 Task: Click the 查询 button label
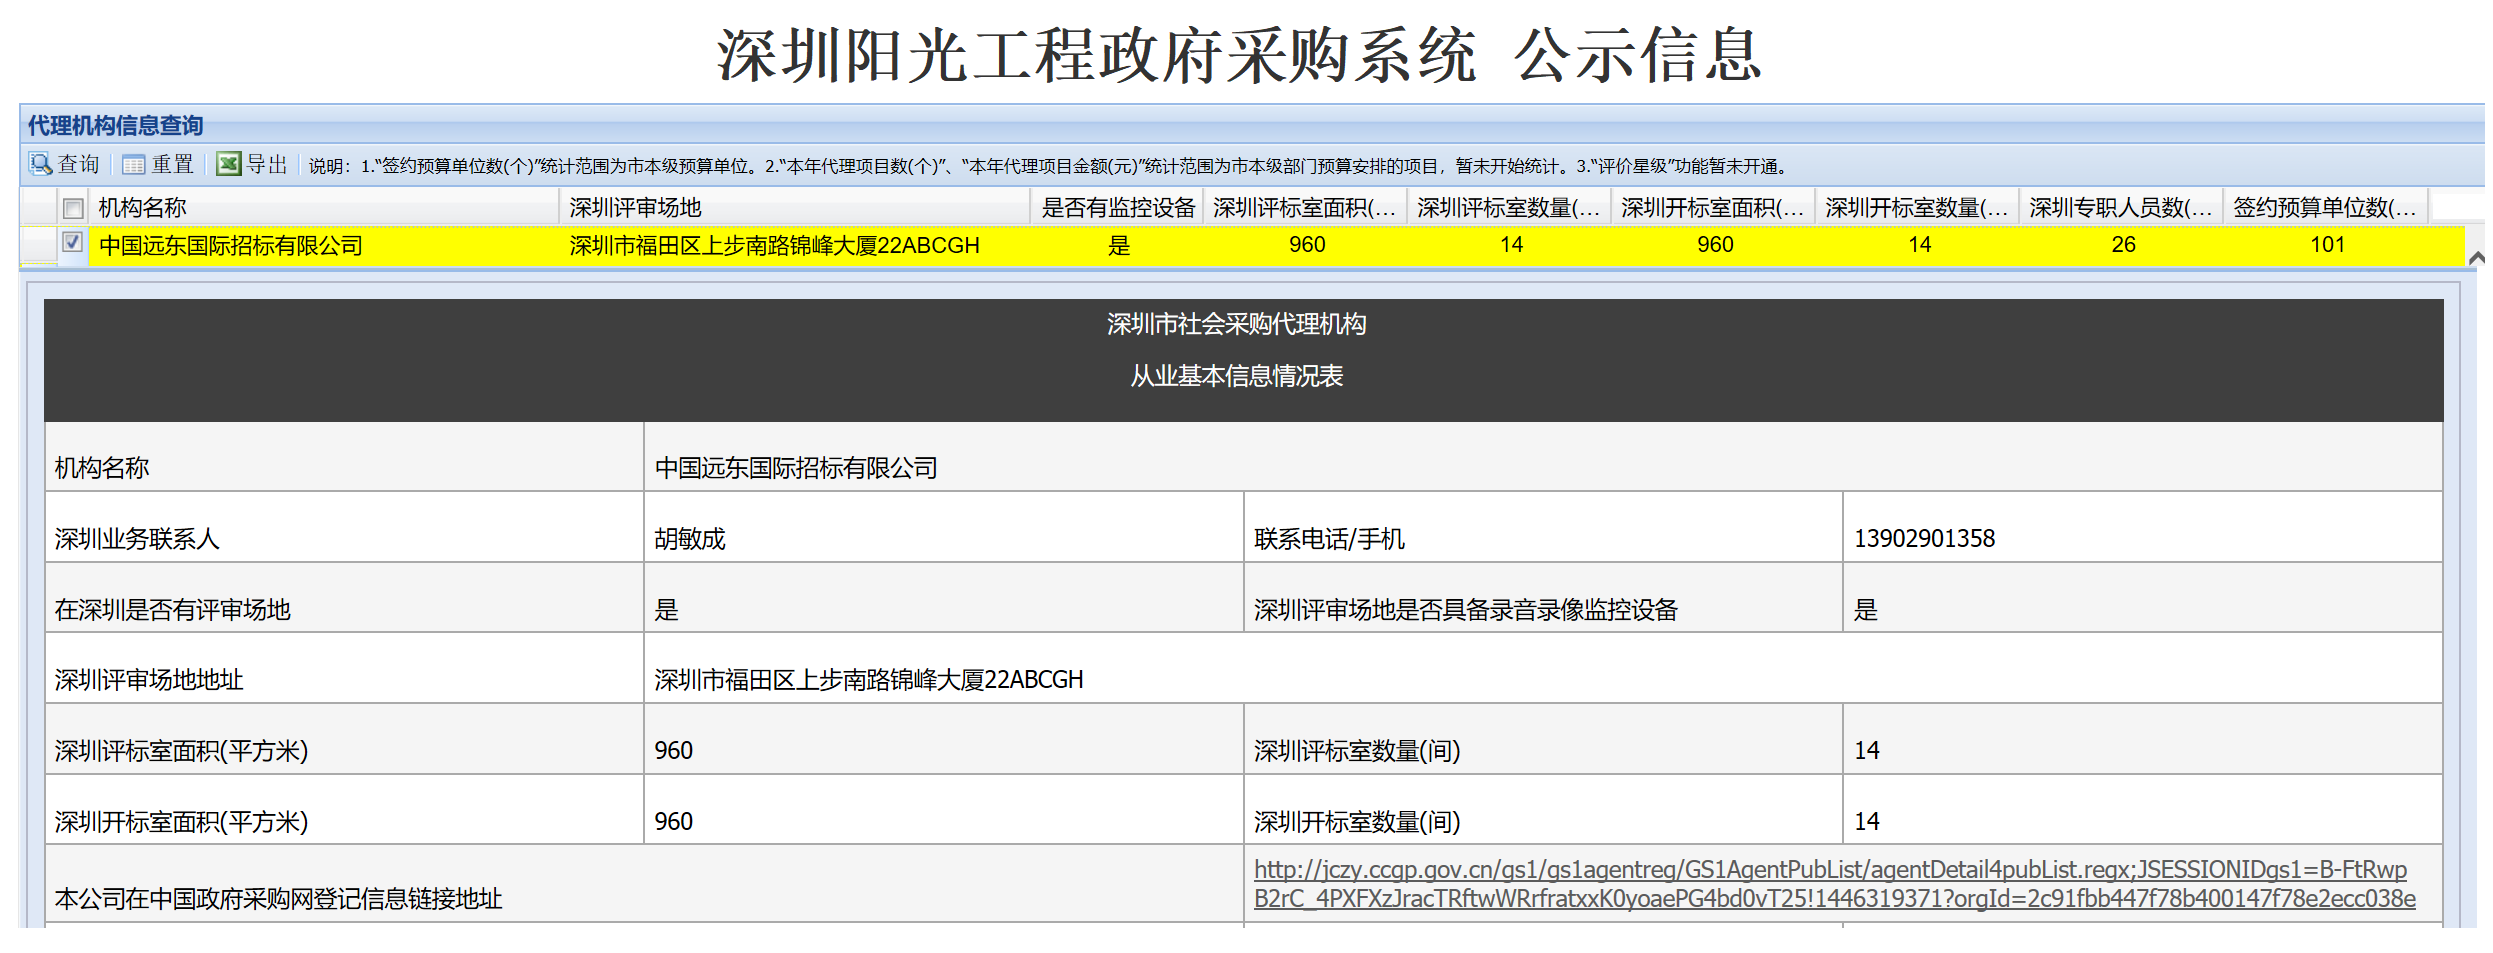(x=79, y=165)
